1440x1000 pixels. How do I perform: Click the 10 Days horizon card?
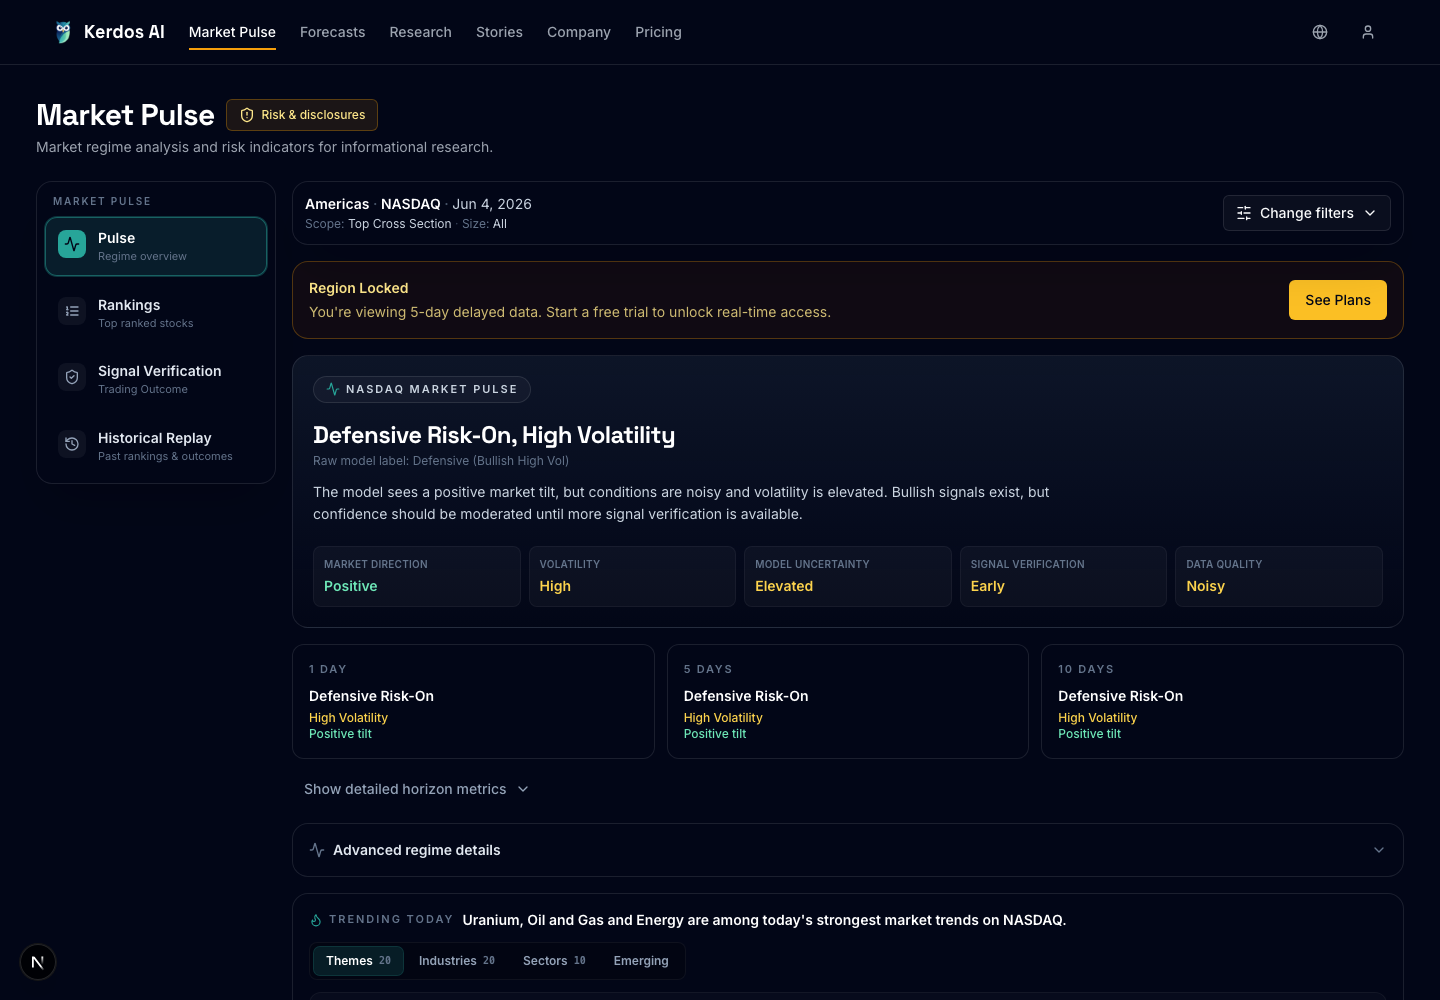point(1222,701)
